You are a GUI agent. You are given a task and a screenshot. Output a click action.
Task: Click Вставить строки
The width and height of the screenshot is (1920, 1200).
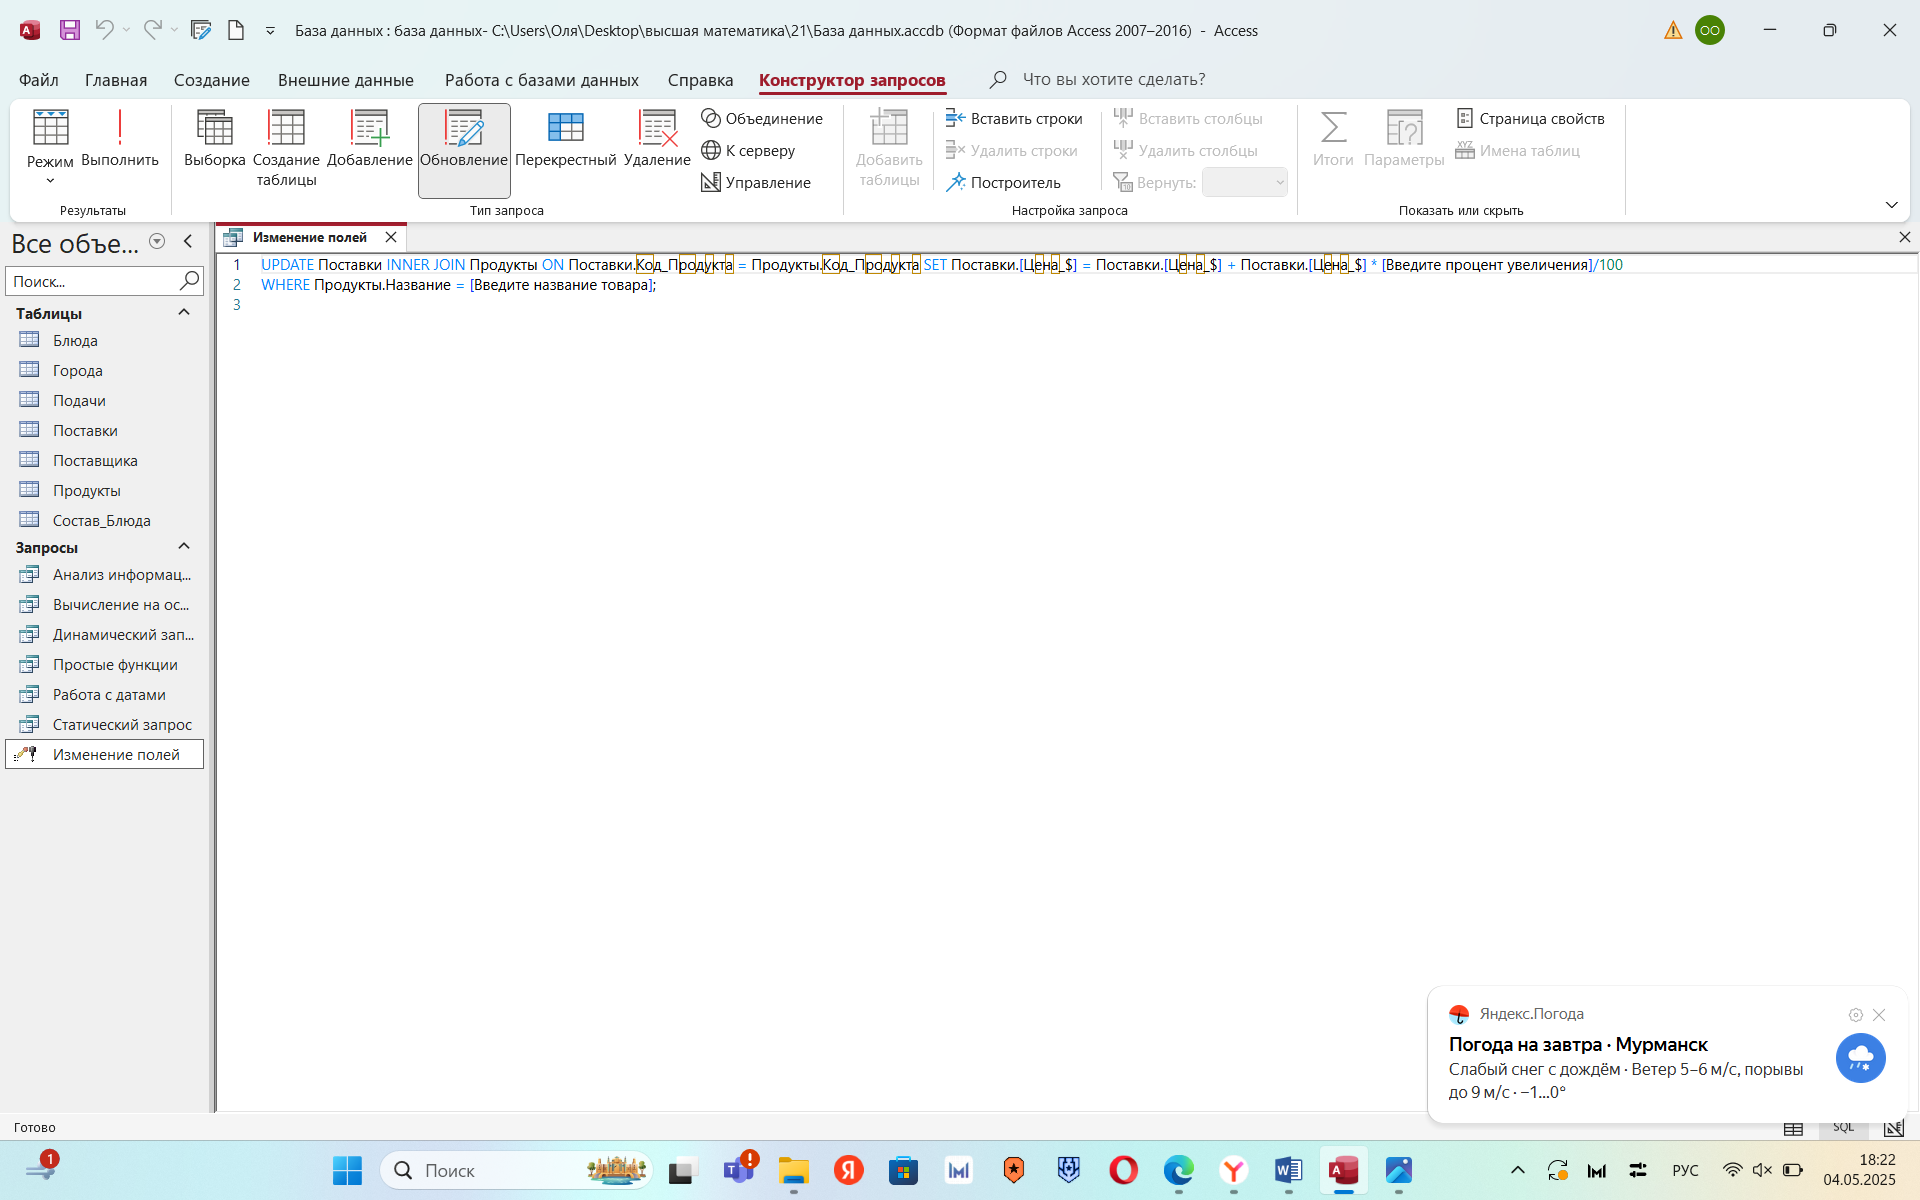pos(1014,118)
